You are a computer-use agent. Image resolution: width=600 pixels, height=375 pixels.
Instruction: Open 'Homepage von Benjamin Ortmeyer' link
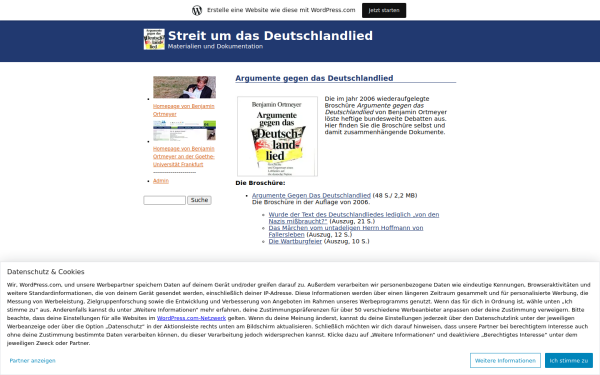(184, 110)
